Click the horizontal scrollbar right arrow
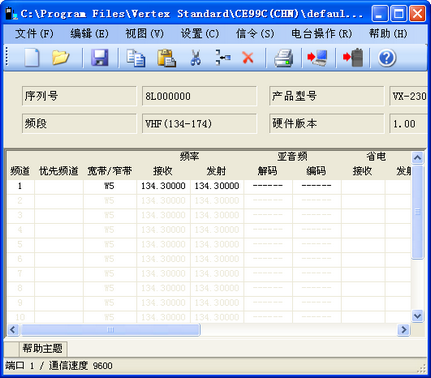431x378 pixels. coord(404,330)
